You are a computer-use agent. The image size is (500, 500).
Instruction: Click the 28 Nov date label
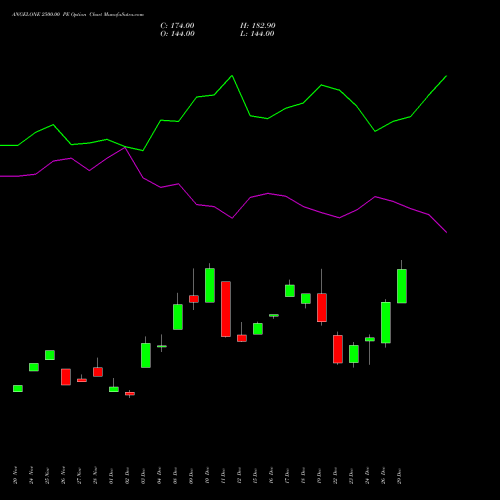coord(95,475)
